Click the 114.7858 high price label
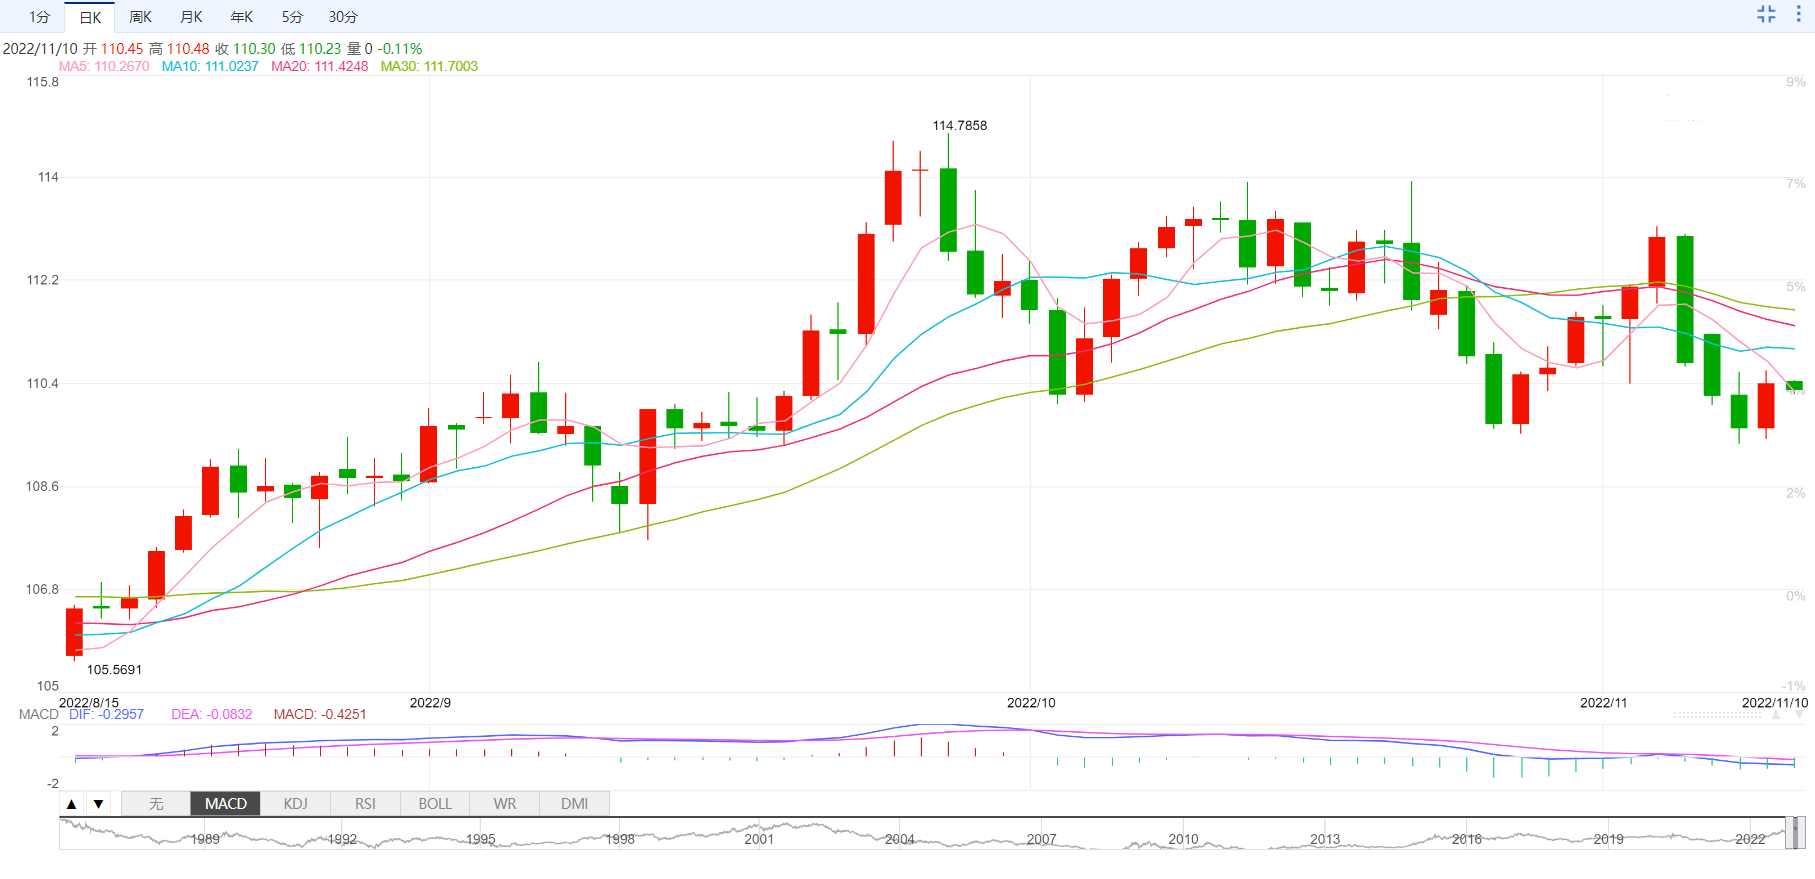The height and width of the screenshot is (879, 1815). pyautogui.click(x=960, y=126)
